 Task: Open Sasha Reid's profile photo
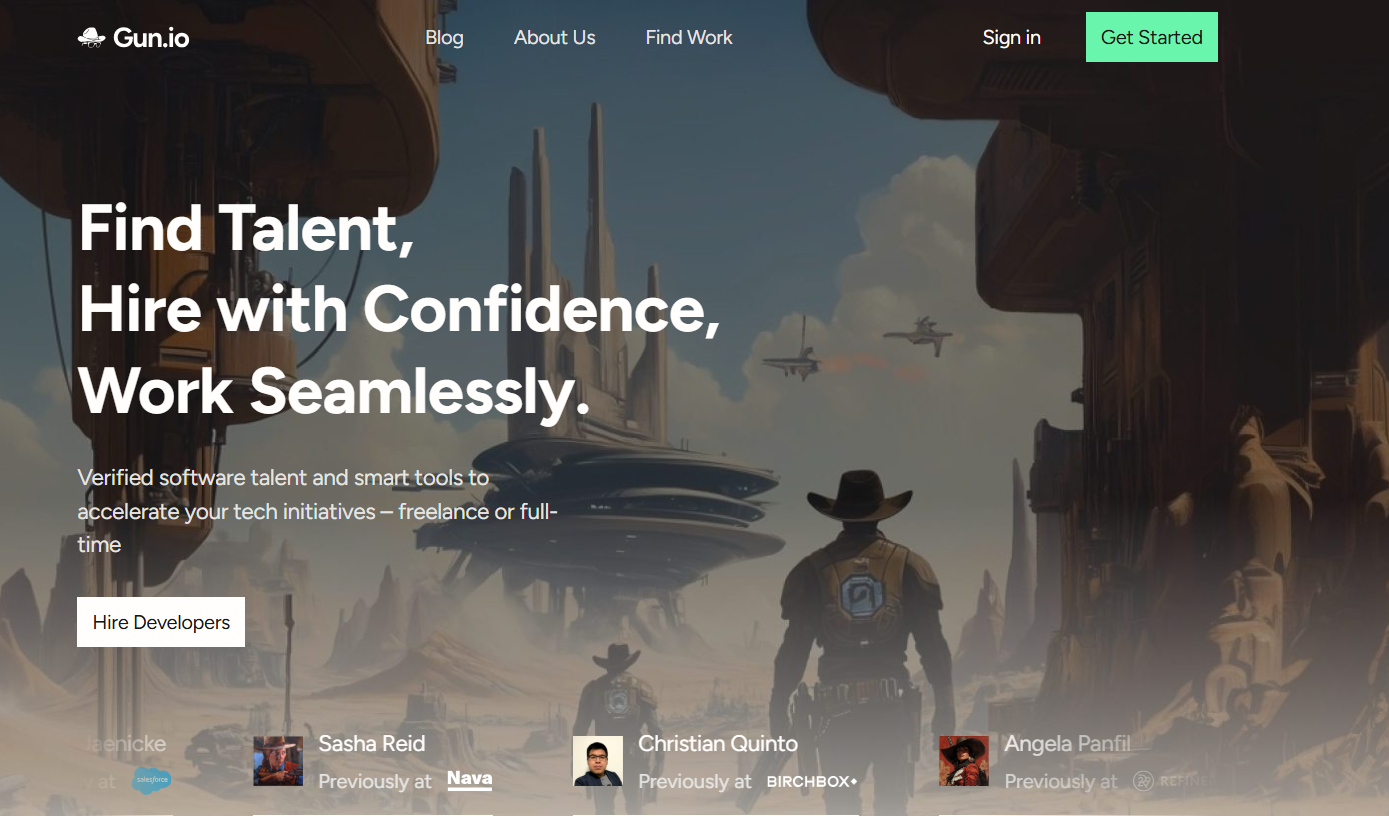pos(277,761)
